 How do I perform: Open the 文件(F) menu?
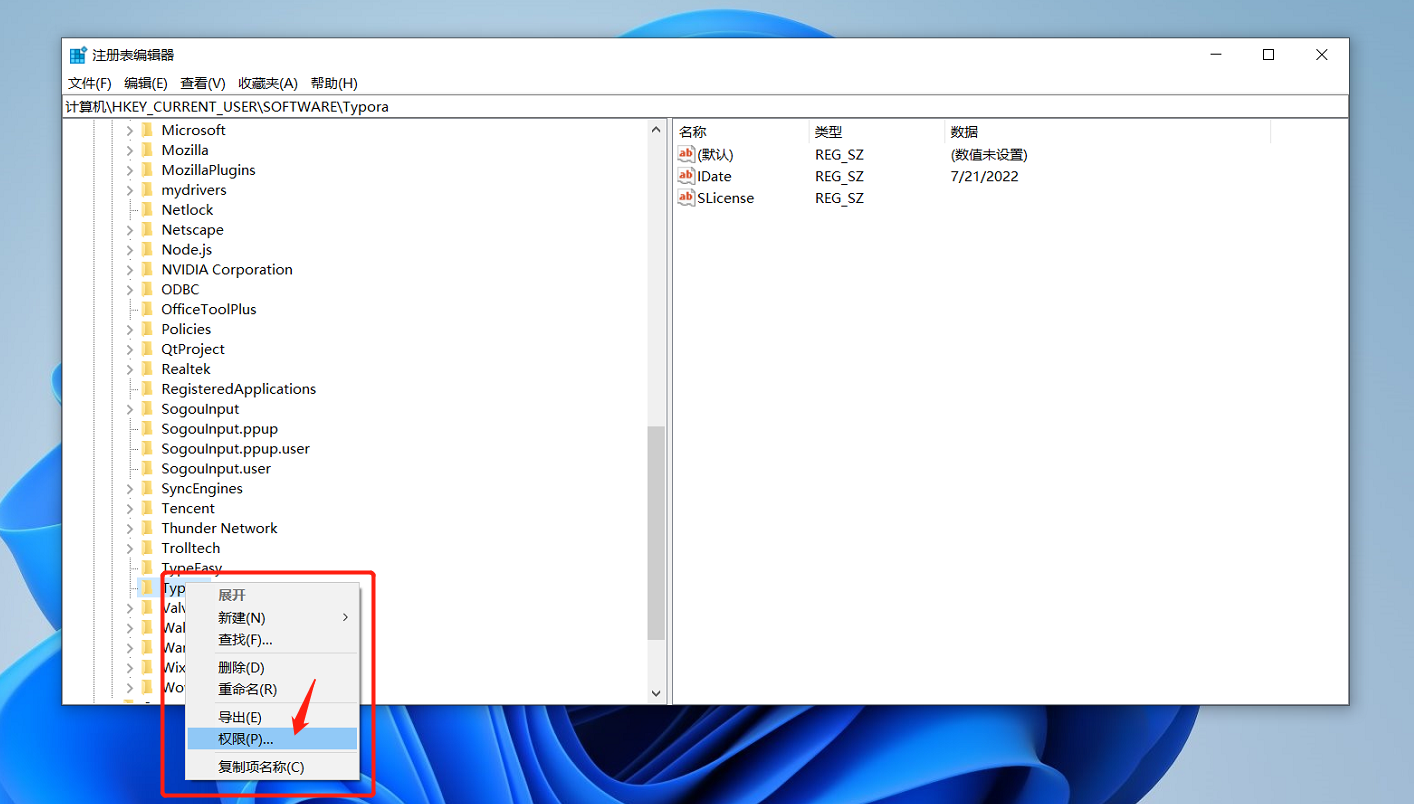coord(90,83)
